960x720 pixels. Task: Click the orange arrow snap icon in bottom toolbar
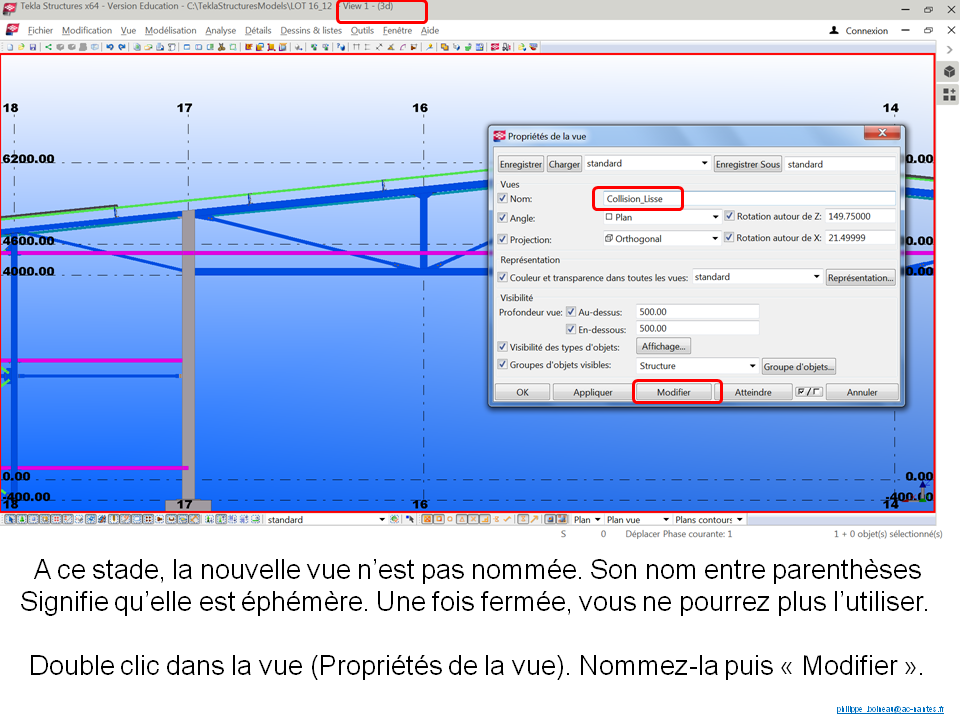(534, 519)
